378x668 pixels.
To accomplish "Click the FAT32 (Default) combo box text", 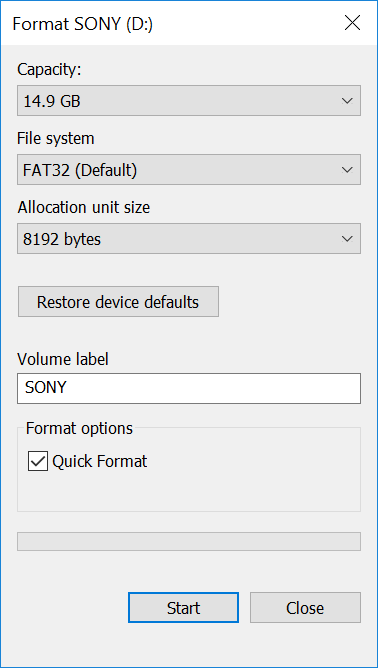I will coord(80,170).
